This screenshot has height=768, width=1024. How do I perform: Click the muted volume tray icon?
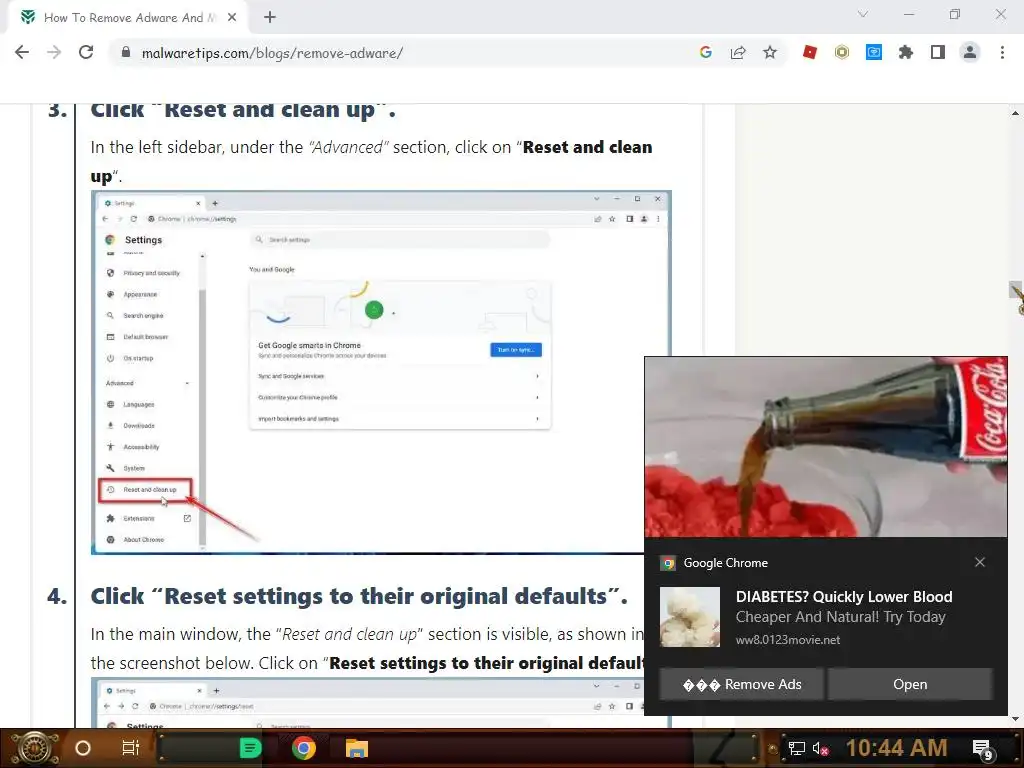821,748
